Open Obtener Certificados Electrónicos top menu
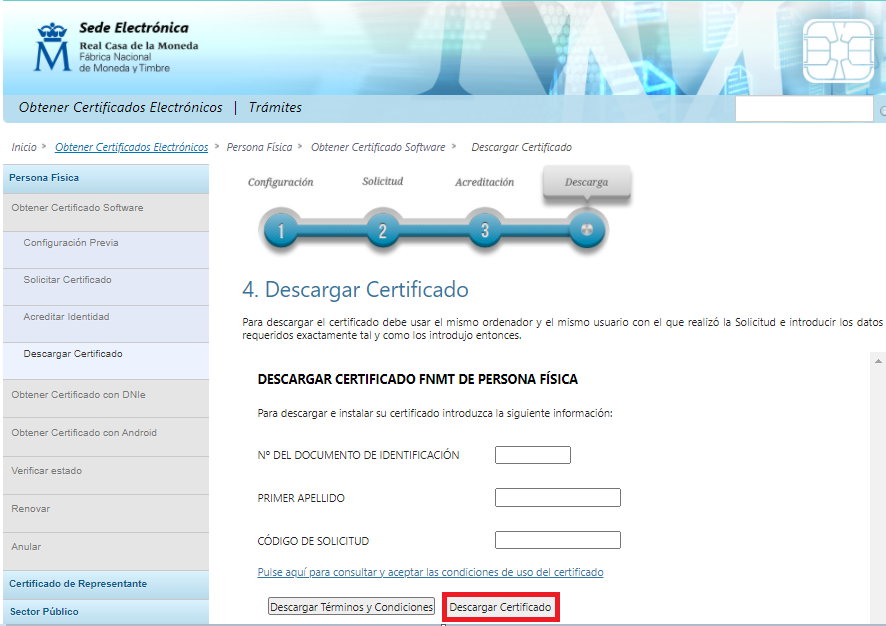 point(120,107)
